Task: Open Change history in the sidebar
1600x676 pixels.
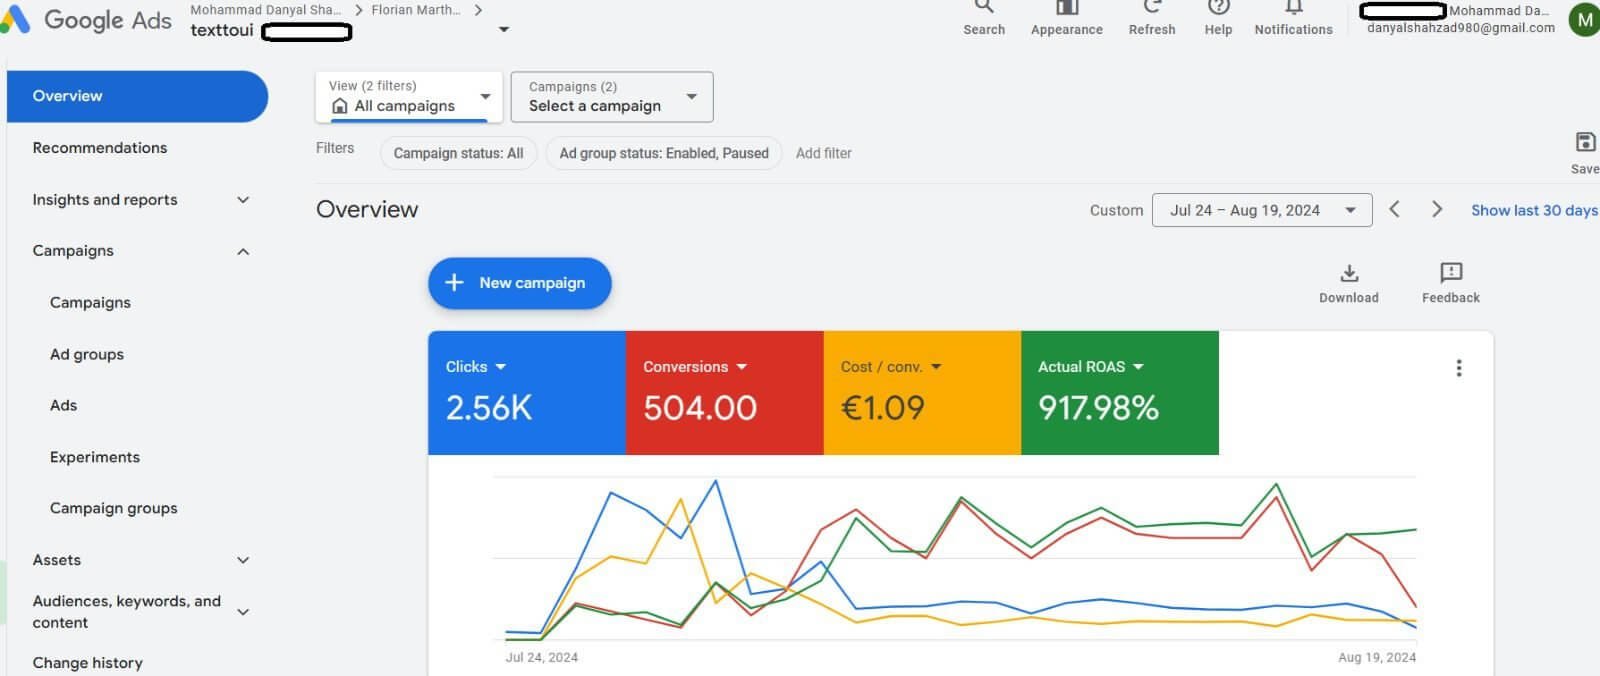Action: [88, 663]
